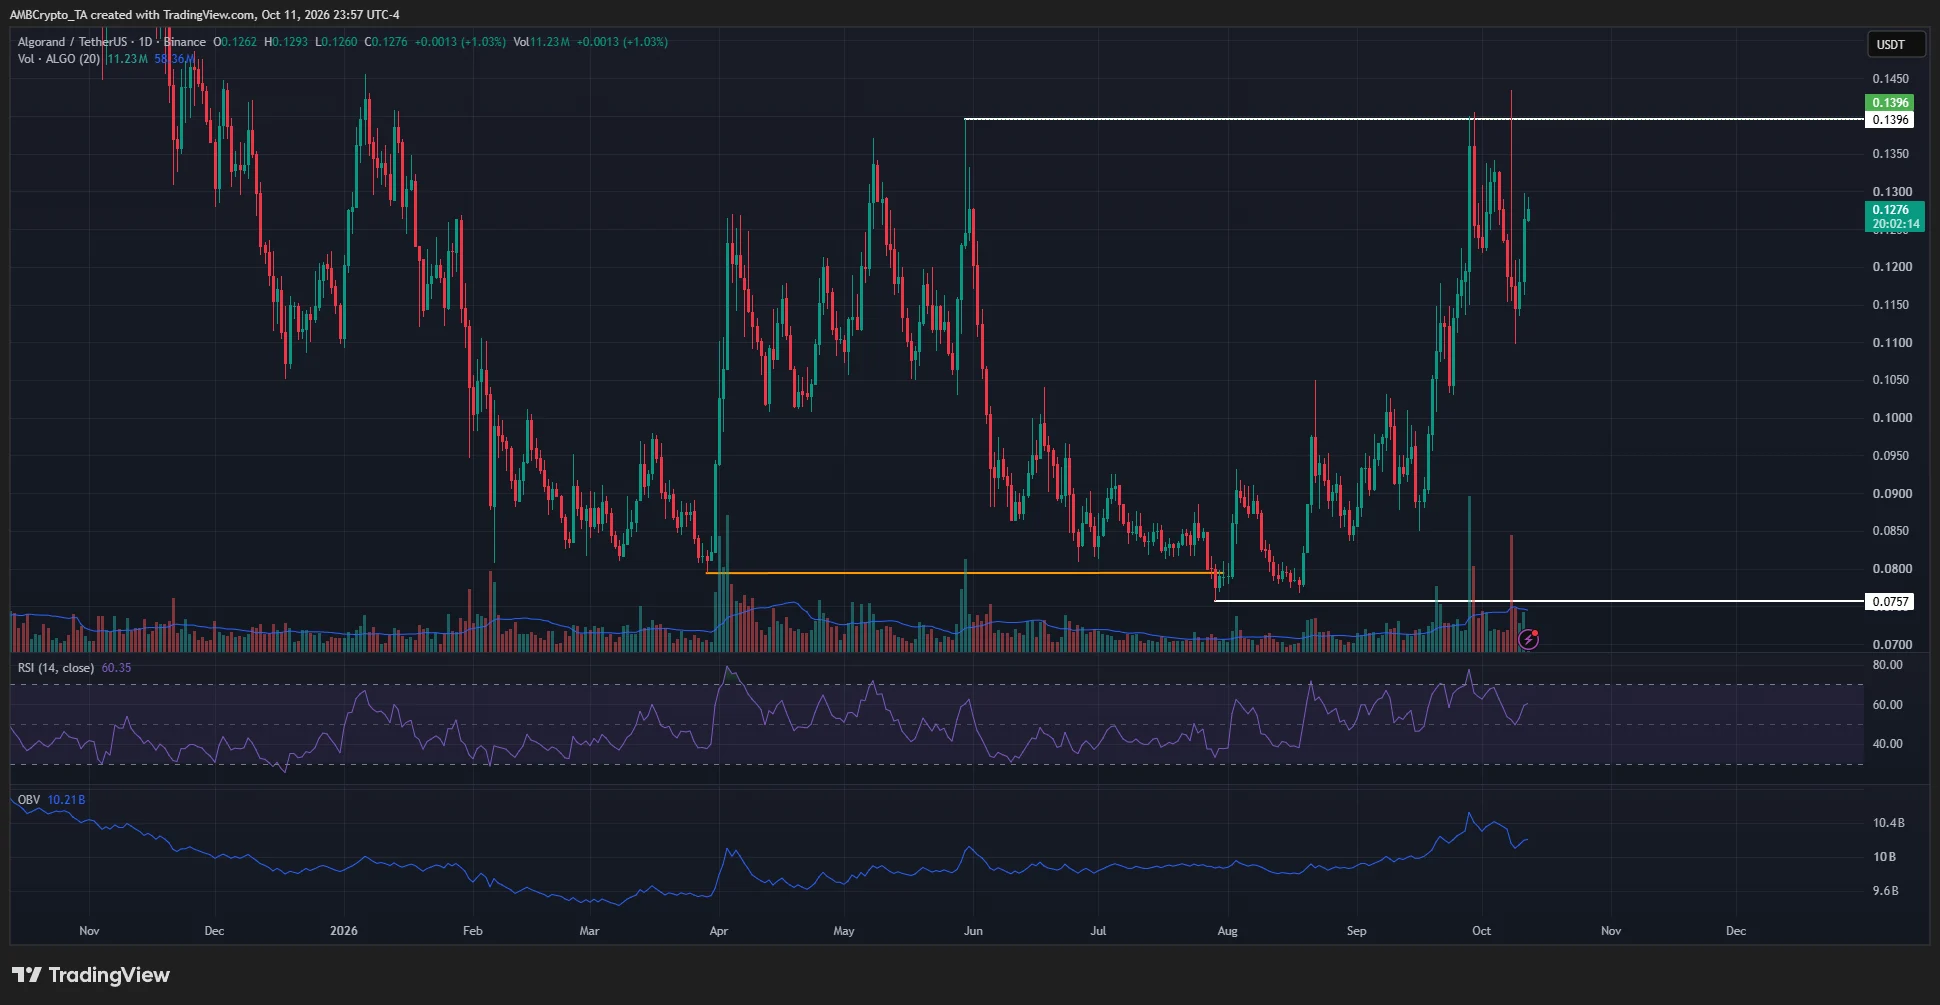Click the open value O0.1262 in legend
Viewport: 1940px width, 1005px height.
(x=235, y=42)
